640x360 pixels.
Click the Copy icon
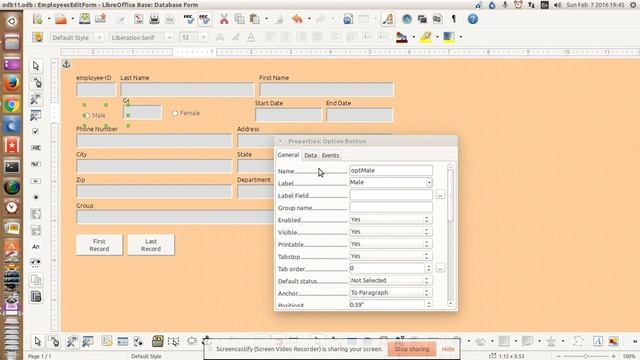[x=239, y=19]
